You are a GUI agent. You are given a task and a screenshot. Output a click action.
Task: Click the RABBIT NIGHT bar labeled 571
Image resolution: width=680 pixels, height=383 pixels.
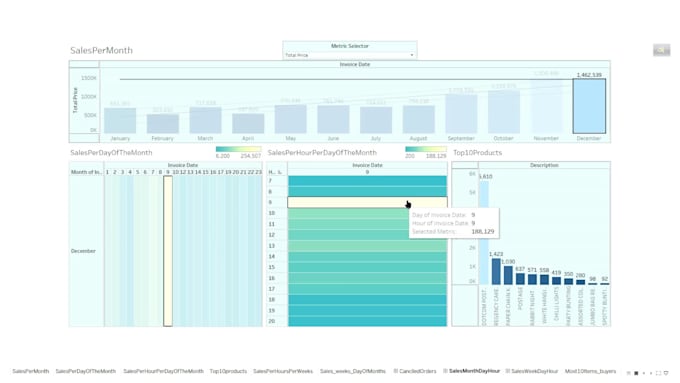pos(532,279)
